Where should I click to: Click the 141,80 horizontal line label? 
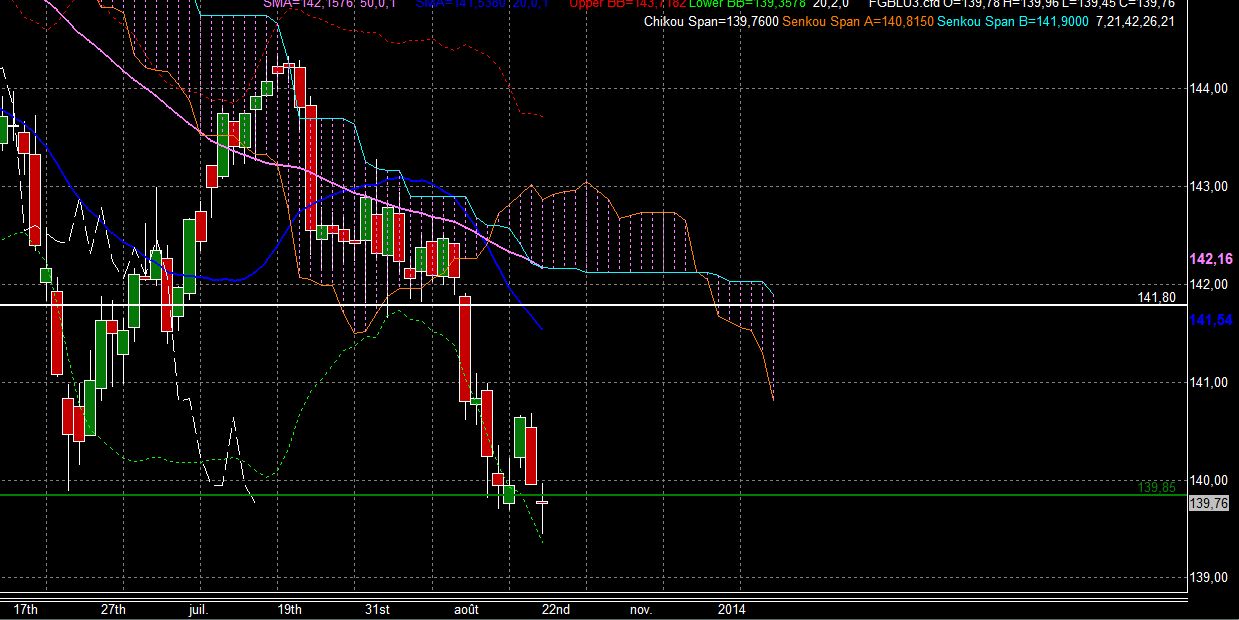click(x=1155, y=298)
